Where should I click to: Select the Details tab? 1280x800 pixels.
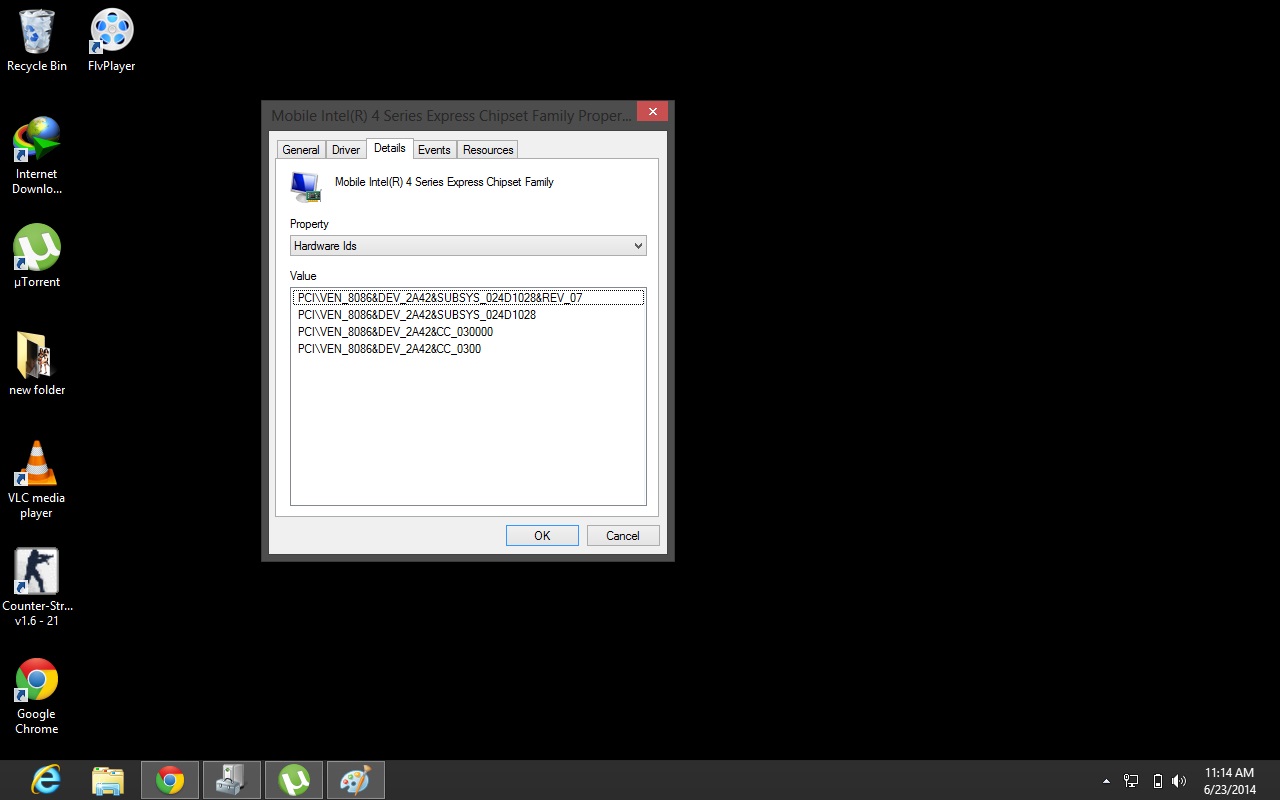[390, 148]
